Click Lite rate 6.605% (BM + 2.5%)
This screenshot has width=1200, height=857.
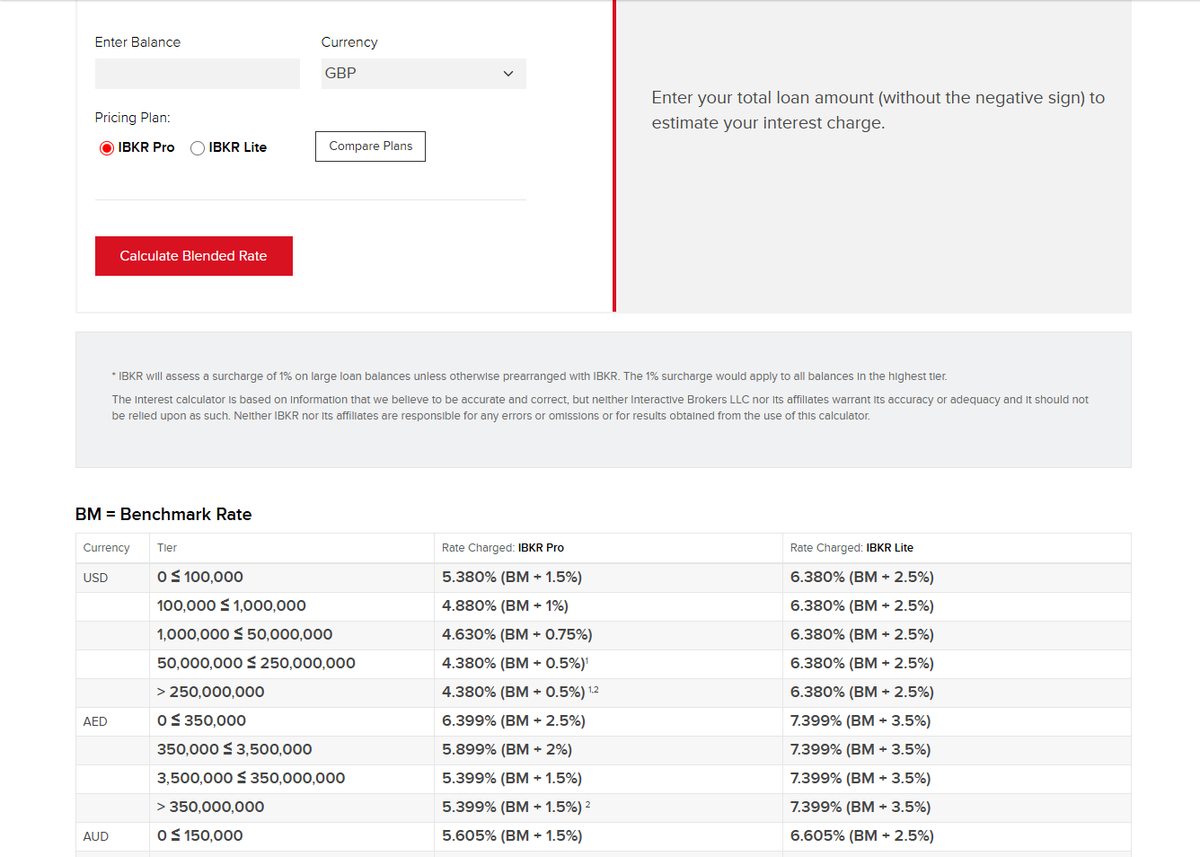click(x=862, y=836)
